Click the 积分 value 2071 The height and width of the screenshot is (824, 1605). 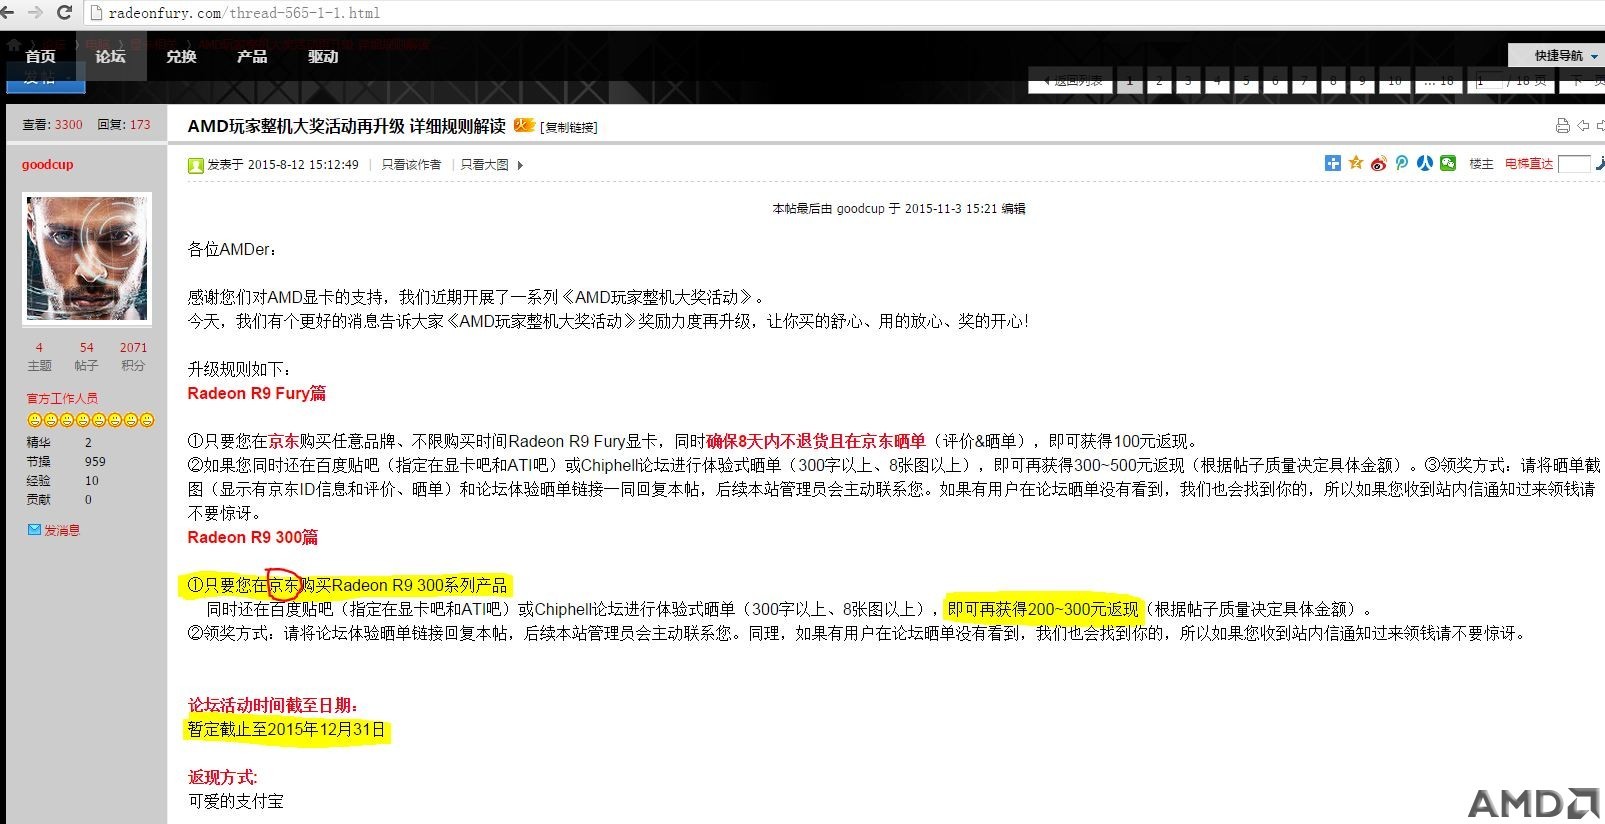coord(133,348)
